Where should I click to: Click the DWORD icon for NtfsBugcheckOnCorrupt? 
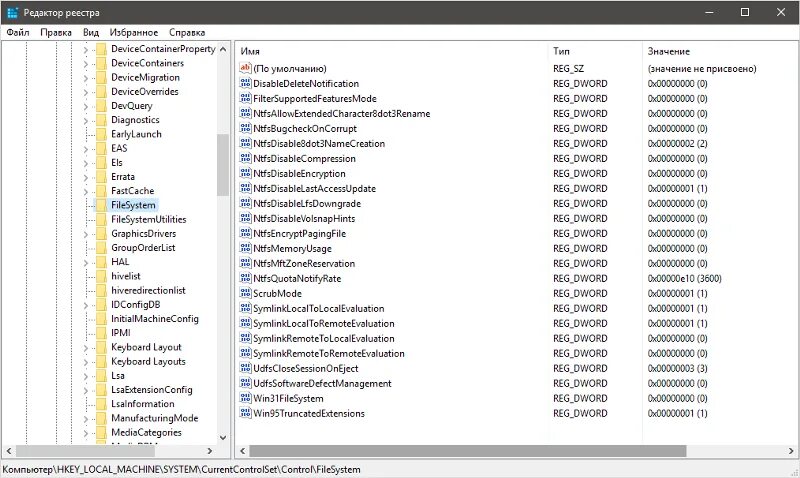(x=245, y=128)
